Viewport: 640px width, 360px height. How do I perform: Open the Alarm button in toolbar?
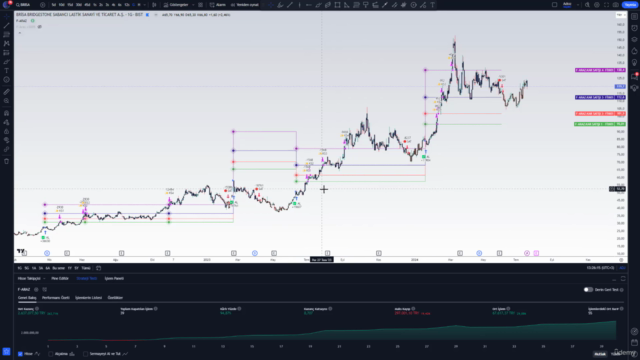218,5
